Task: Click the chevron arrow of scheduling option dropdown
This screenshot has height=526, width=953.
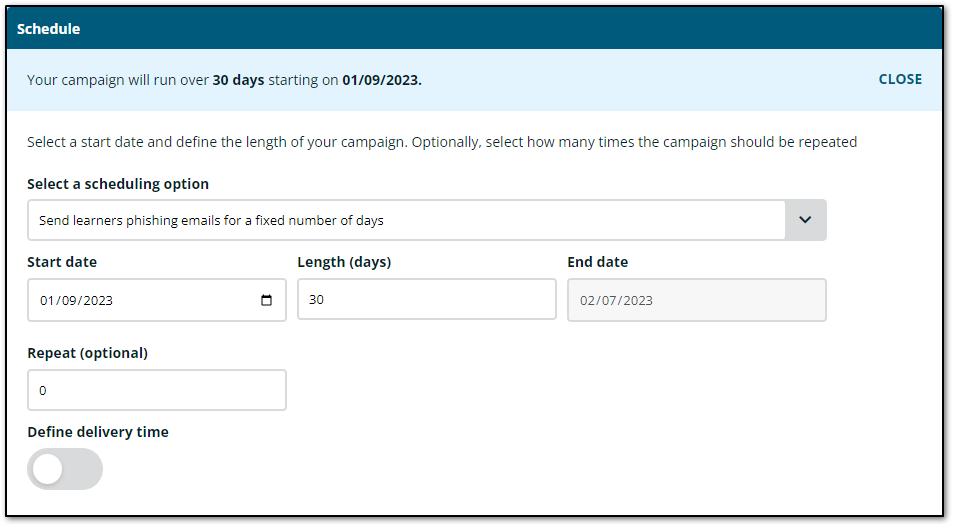Action: click(805, 220)
